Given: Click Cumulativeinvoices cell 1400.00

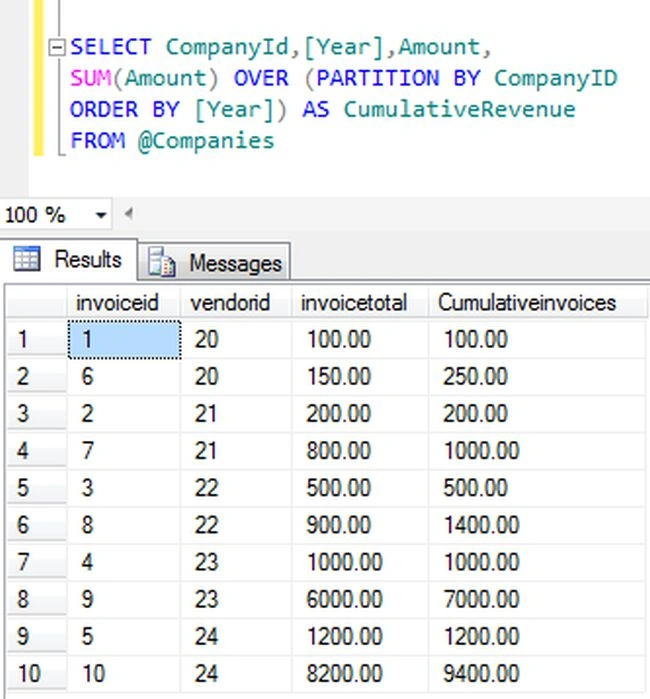Looking at the screenshot, I should coord(537,525).
